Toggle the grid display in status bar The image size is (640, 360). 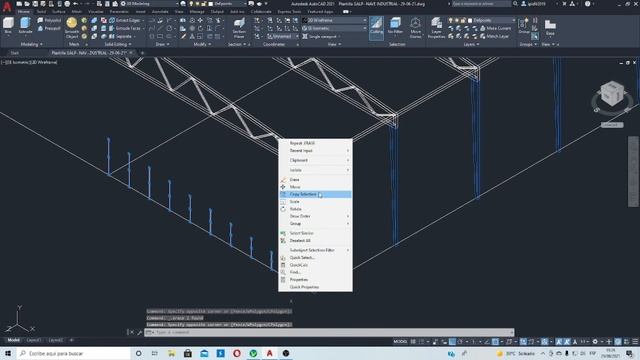[x=413, y=342]
